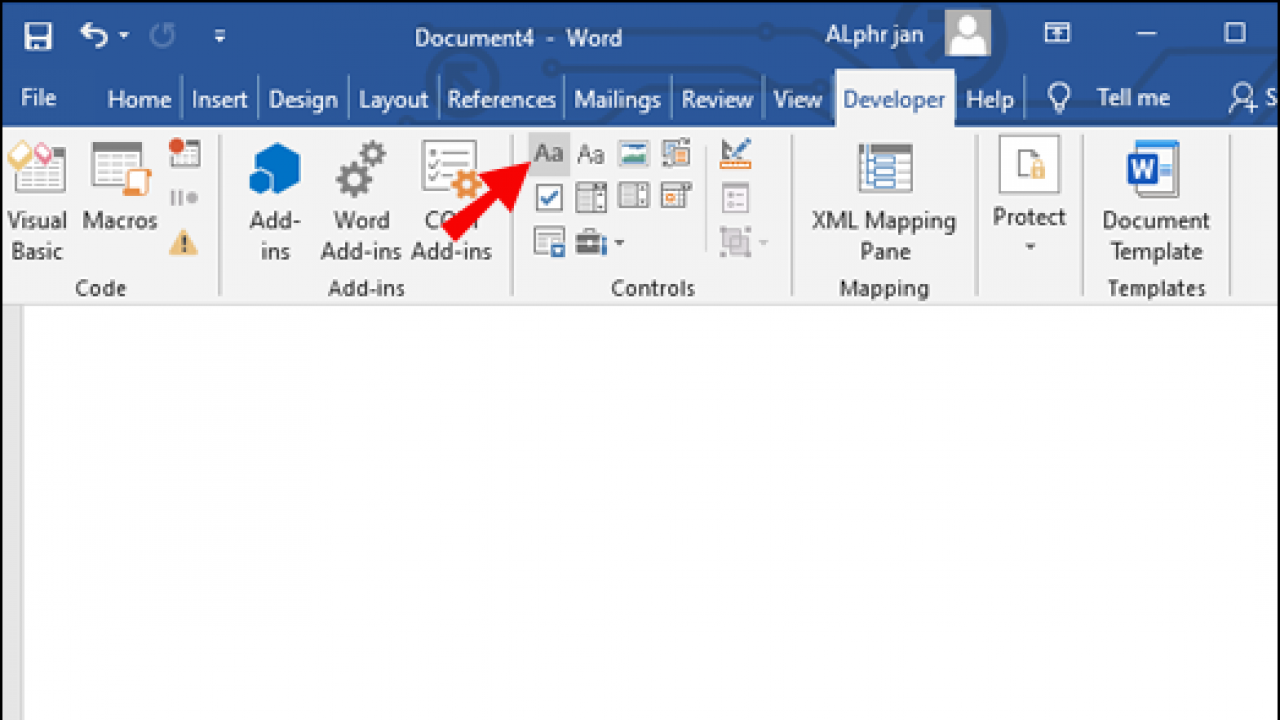Switch to the Home ribbon tab
Viewport: 1280px width, 720px height.
point(139,97)
